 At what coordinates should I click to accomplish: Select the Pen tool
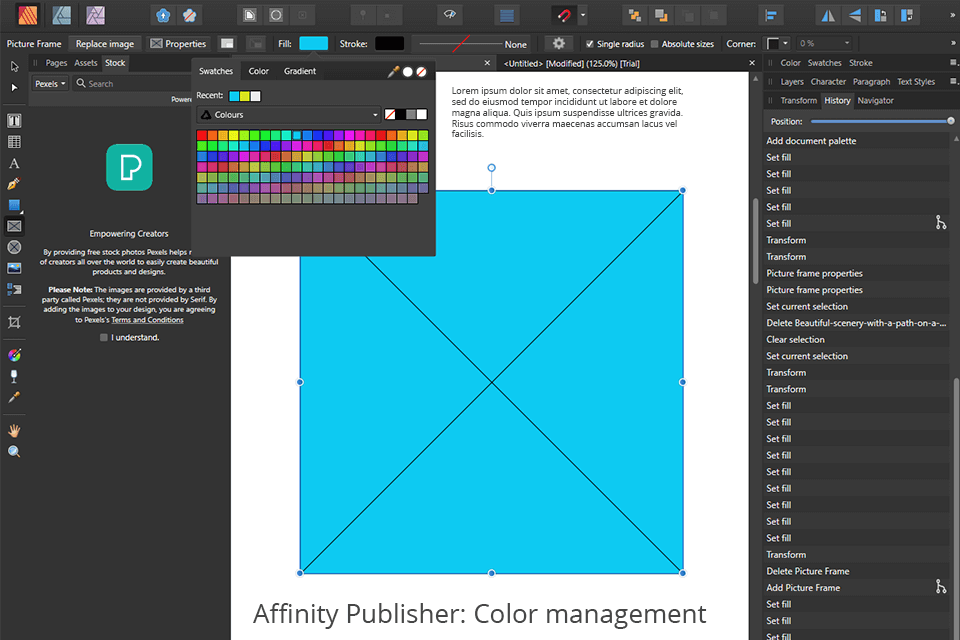coord(14,184)
